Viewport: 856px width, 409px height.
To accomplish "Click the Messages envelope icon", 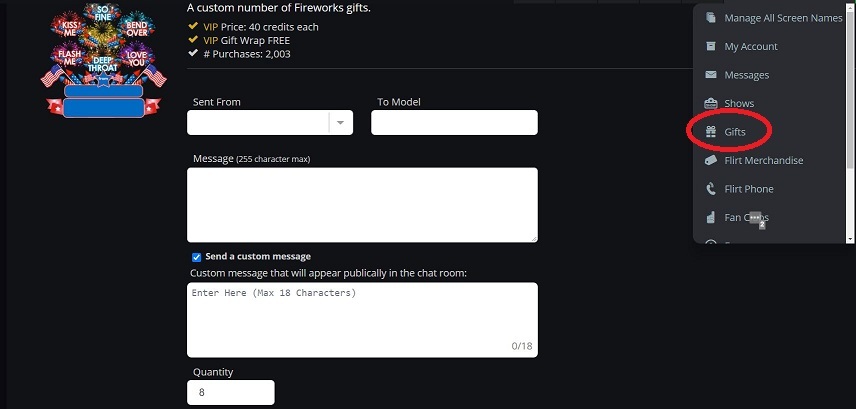I will click(x=711, y=75).
